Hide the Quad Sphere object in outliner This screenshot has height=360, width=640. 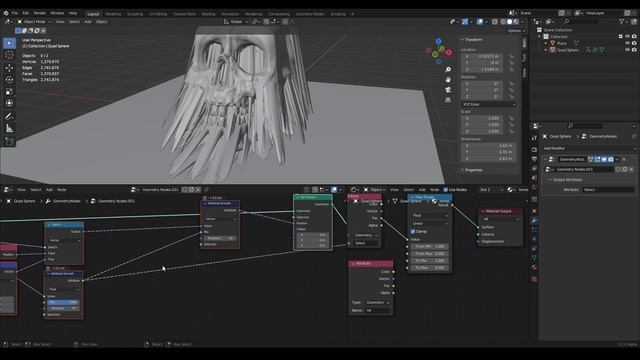pos(627,50)
